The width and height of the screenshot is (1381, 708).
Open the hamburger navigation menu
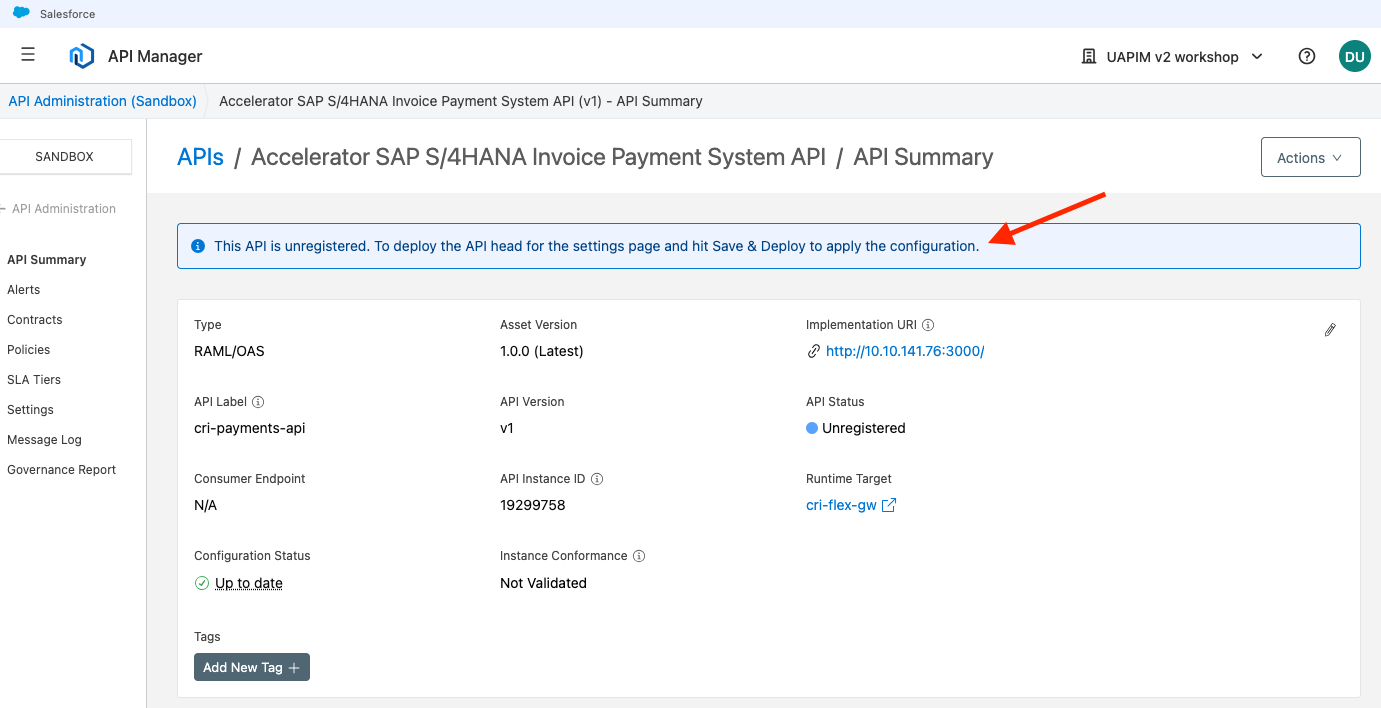28,56
